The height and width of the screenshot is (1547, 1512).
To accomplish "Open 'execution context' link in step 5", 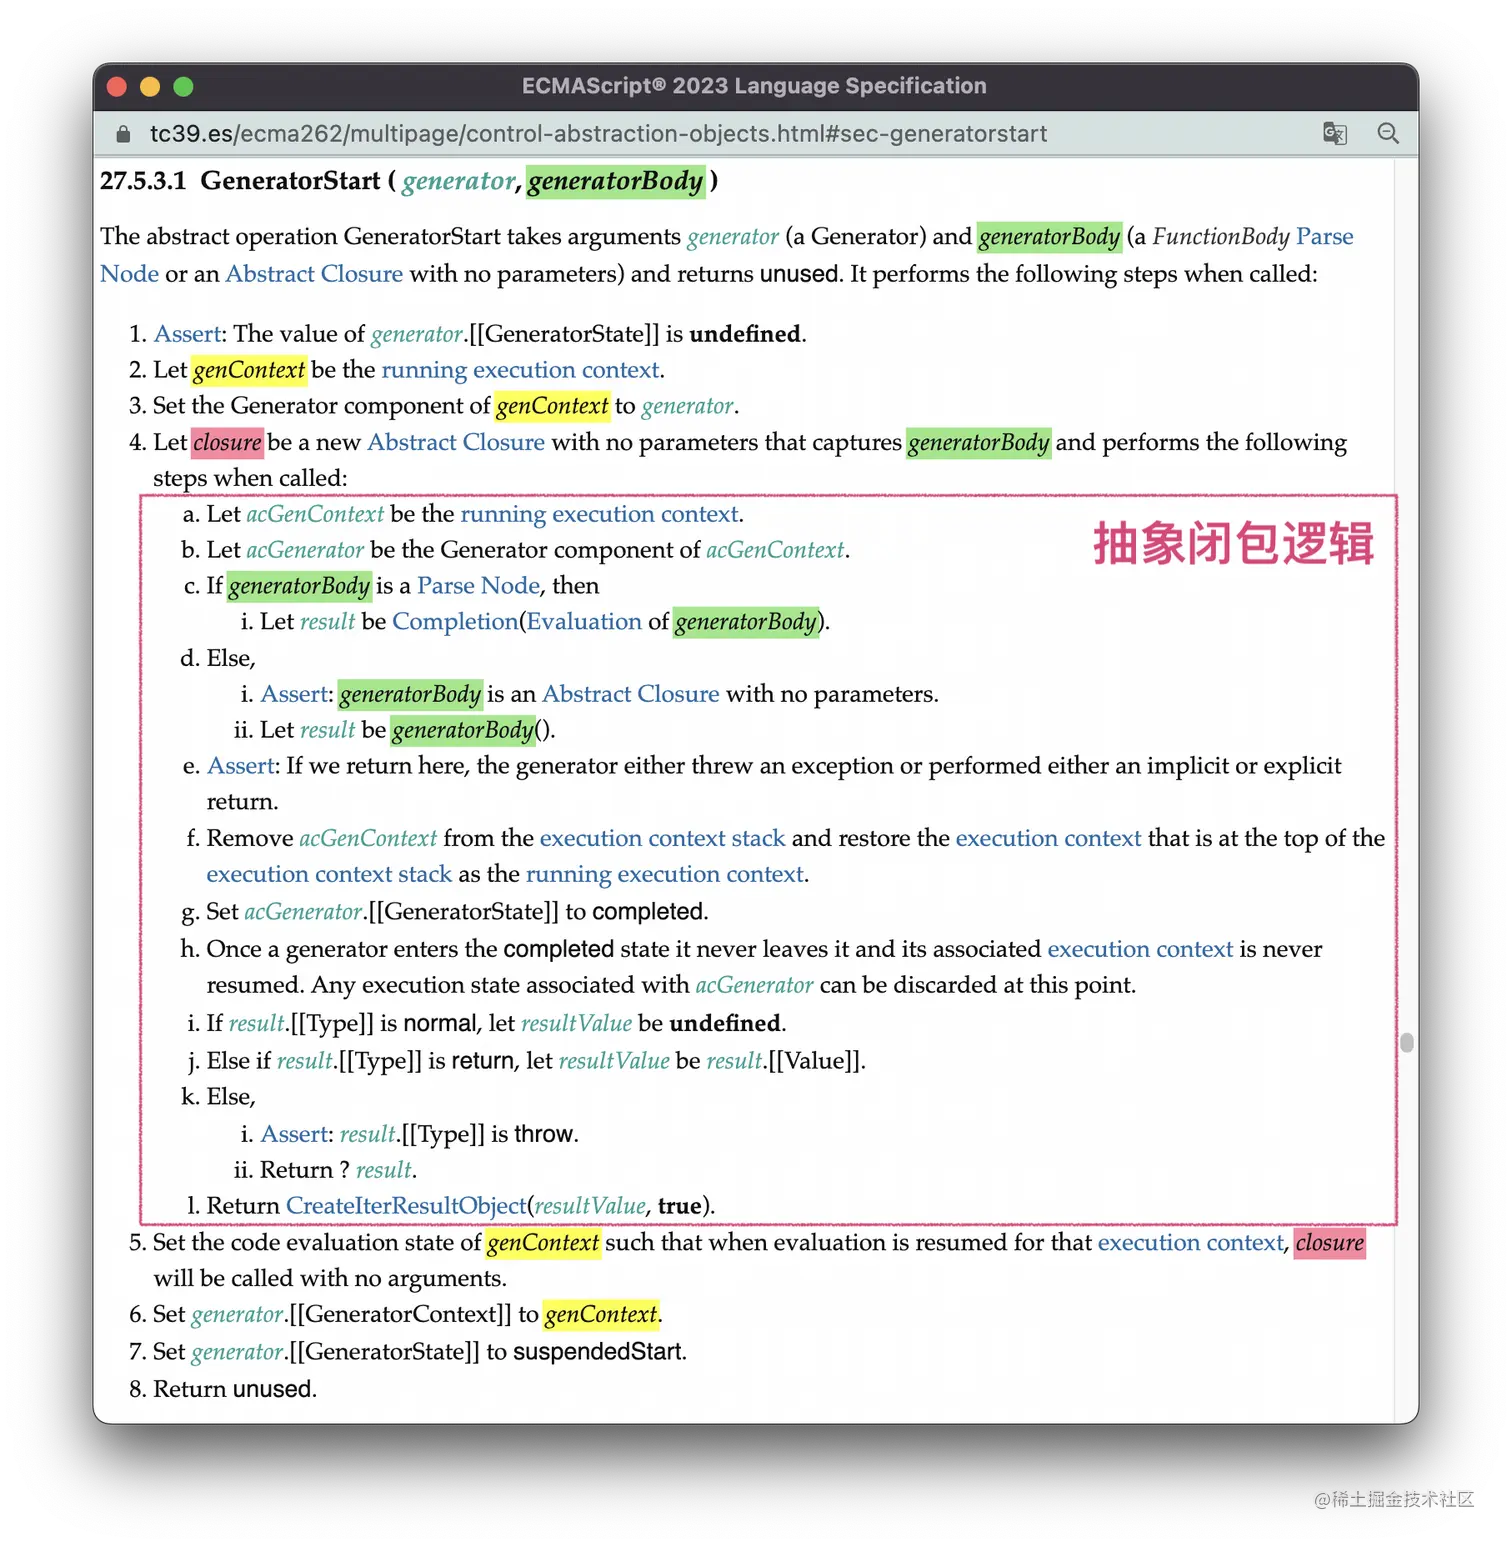I will click(1190, 1242).
